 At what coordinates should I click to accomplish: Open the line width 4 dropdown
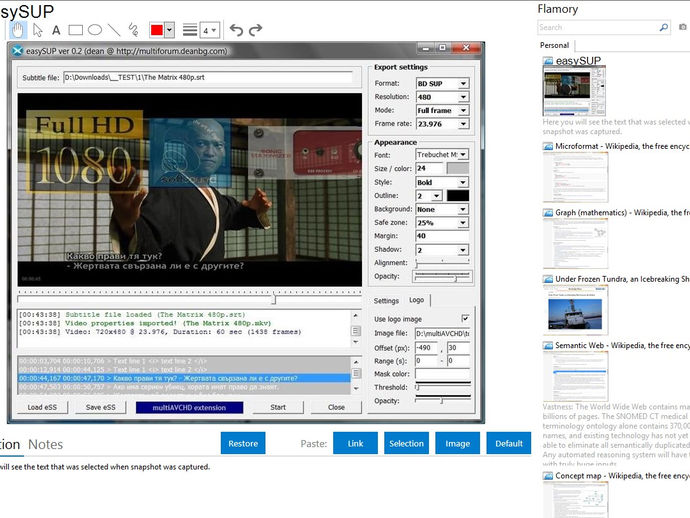209,30
